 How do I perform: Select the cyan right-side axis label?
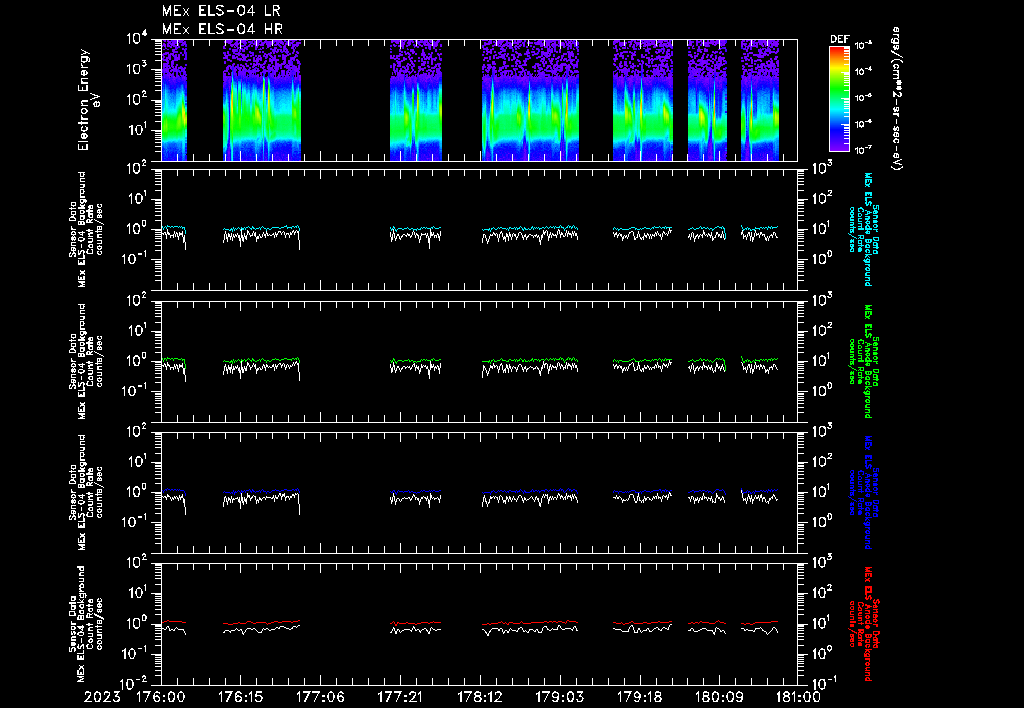pos(863,229)
